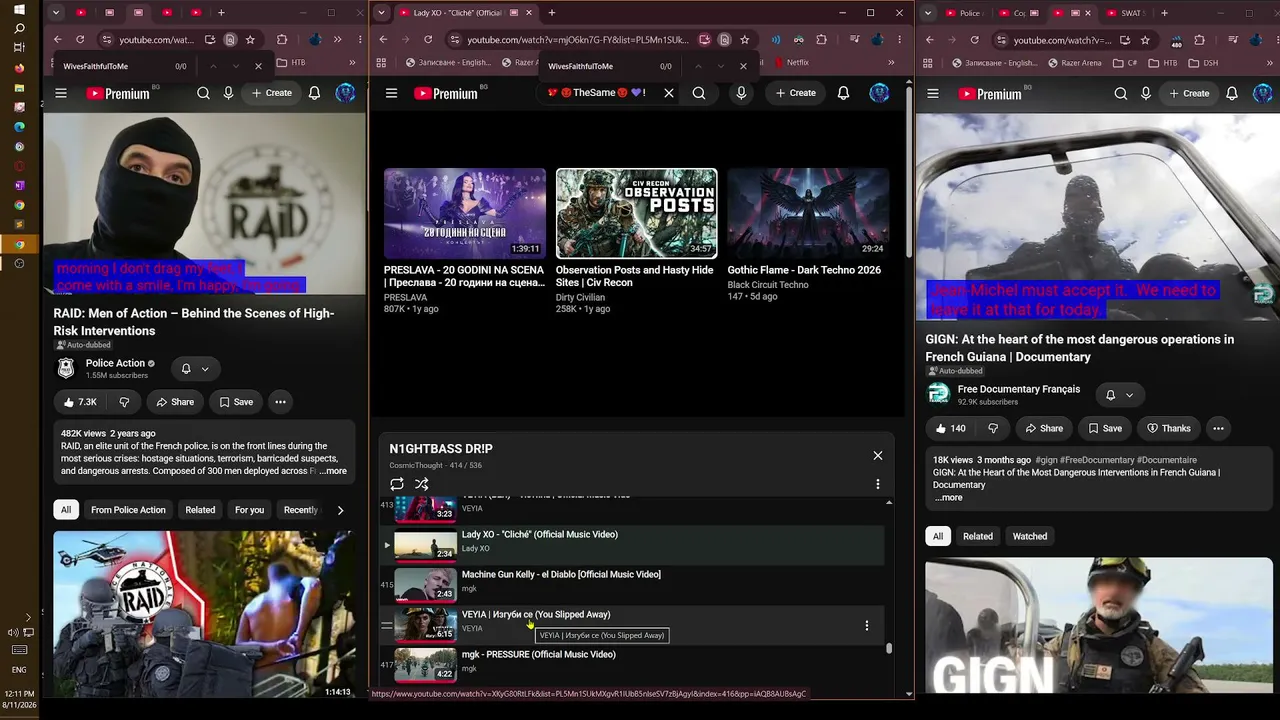
Task: Show hidden bookmarks in the middle window bar
Action: pyautogui.click(x=891, y=62)
